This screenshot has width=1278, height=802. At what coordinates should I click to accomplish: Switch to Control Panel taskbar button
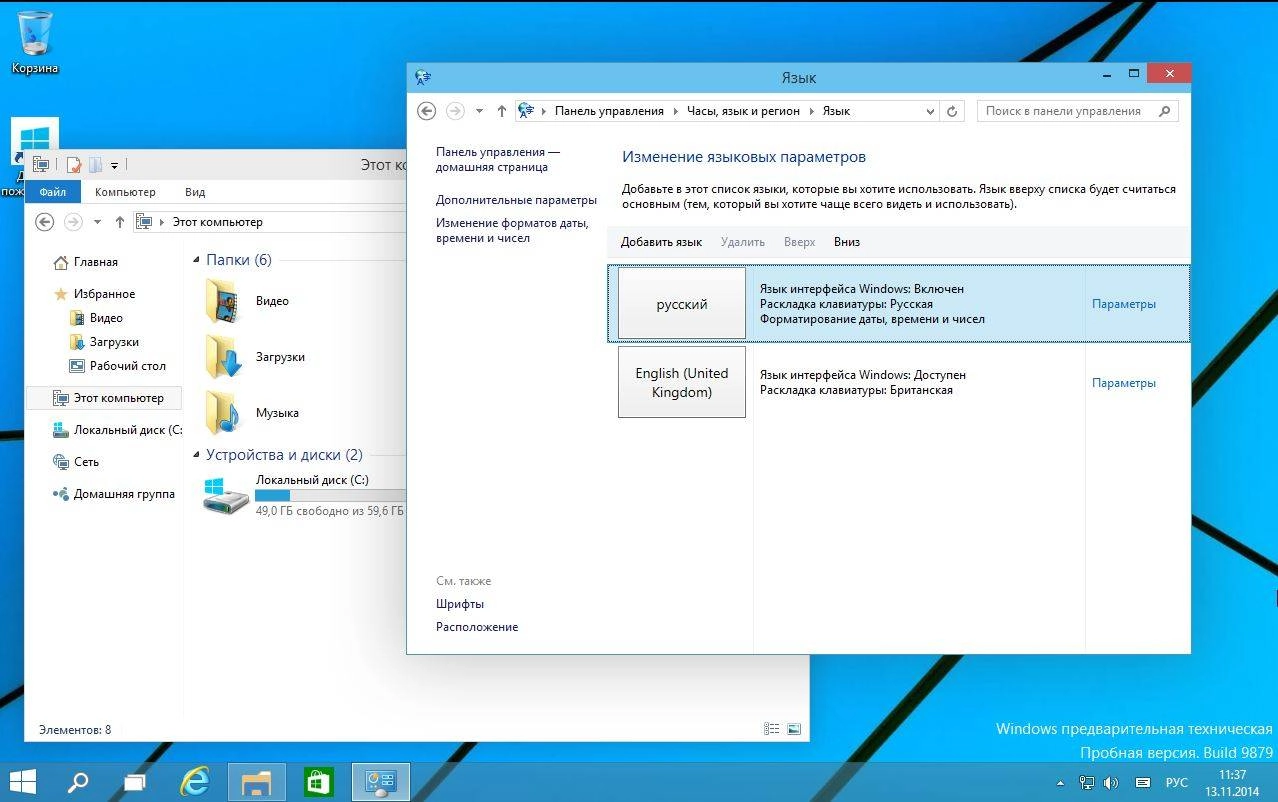coord(381,782)
